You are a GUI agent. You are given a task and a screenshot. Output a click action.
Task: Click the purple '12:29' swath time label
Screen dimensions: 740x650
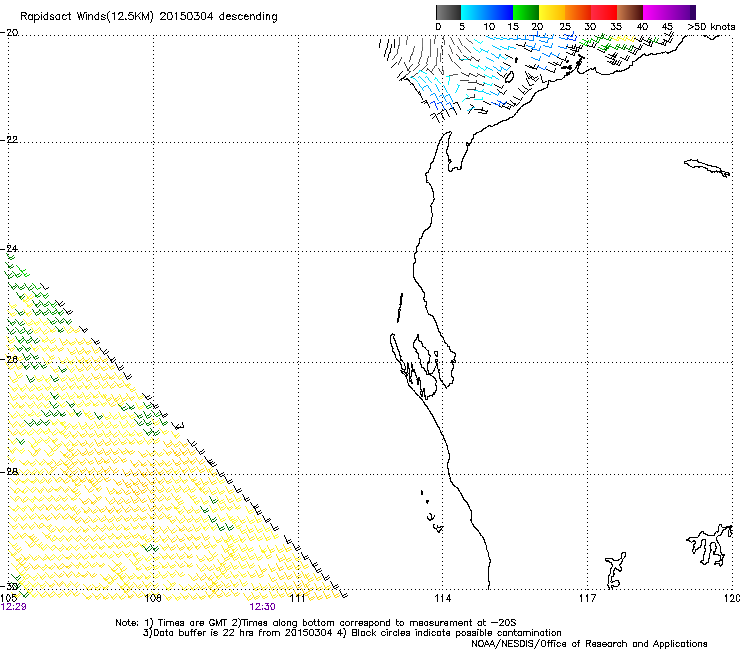coord(14,607)
